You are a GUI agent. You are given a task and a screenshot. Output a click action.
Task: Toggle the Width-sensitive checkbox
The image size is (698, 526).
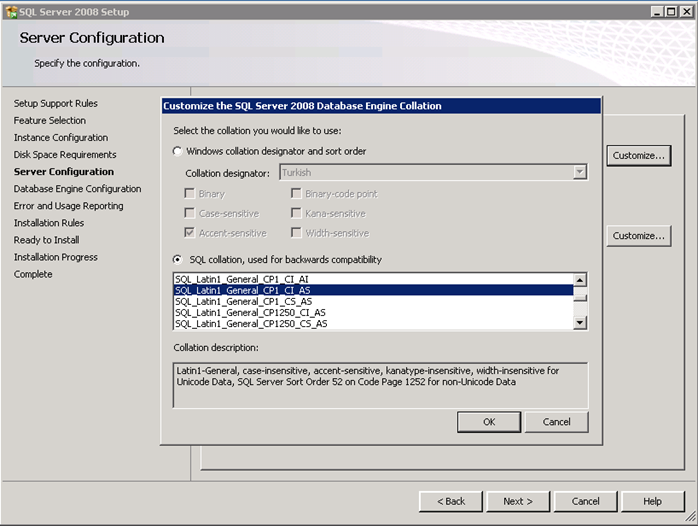[296, 233]
